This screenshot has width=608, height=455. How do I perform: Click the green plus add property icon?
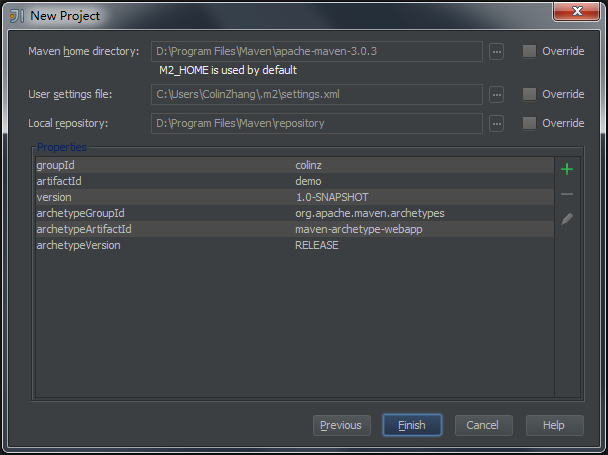tap(567, 169)
